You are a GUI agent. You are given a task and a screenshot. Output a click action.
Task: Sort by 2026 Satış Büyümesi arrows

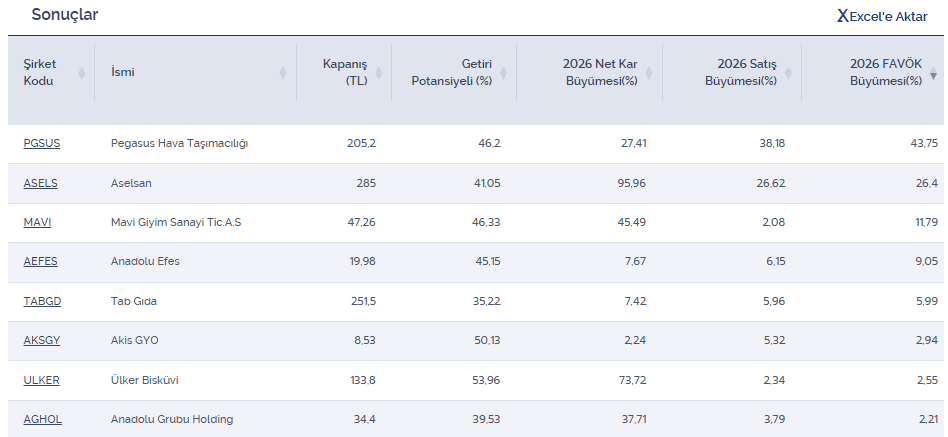(x=788, y=72)
